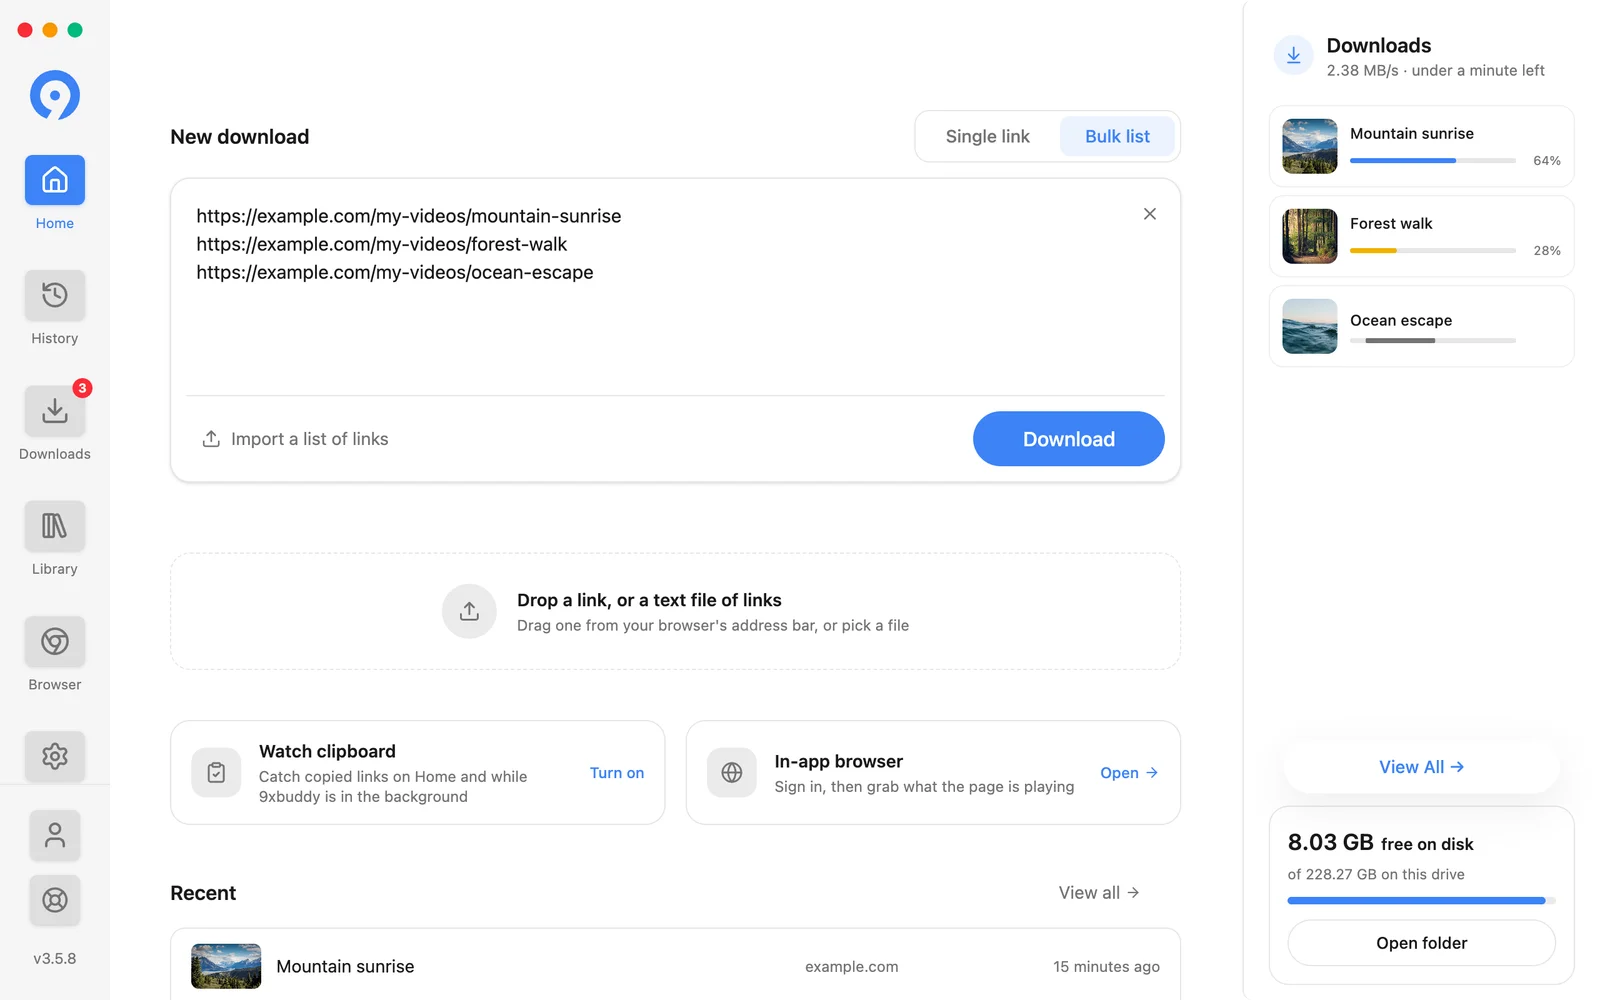Click the 'Drop a link, or a text file of links' text

(649, 600)
